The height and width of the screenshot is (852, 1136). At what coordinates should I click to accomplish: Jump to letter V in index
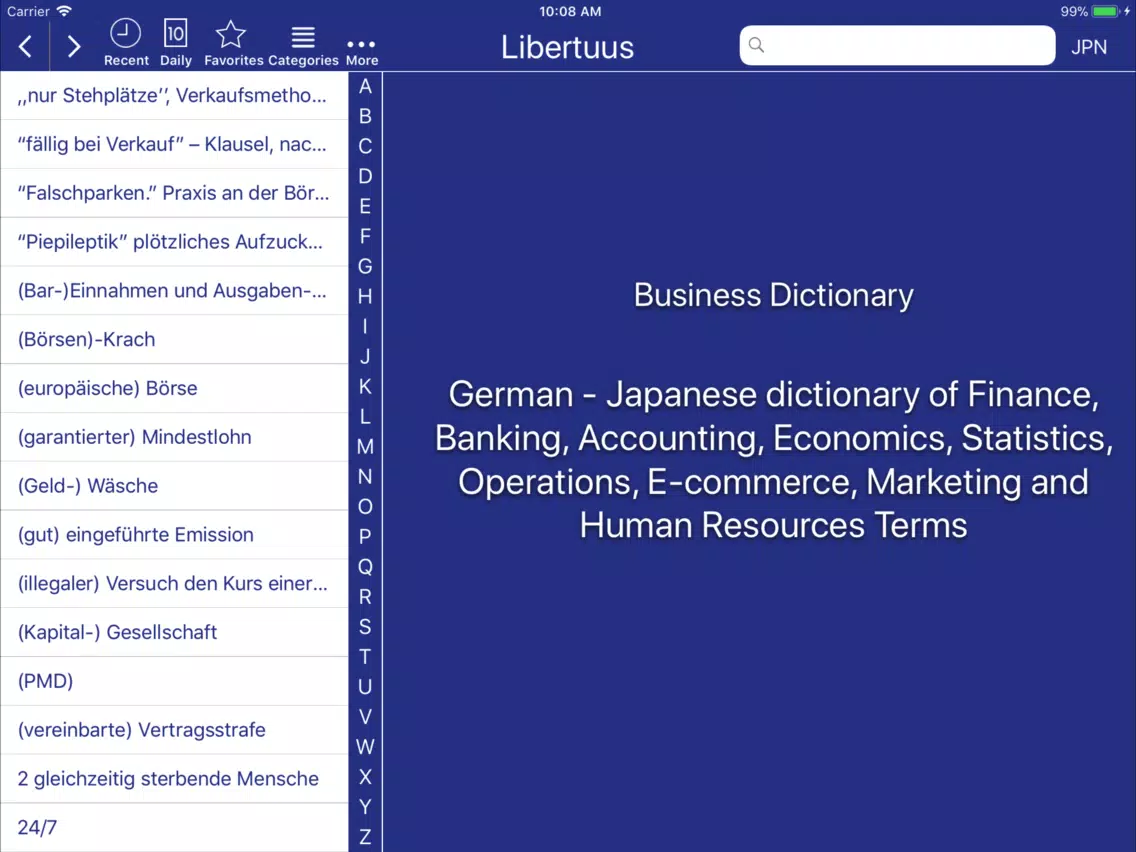pyautogui.click(x=365, y=717)
